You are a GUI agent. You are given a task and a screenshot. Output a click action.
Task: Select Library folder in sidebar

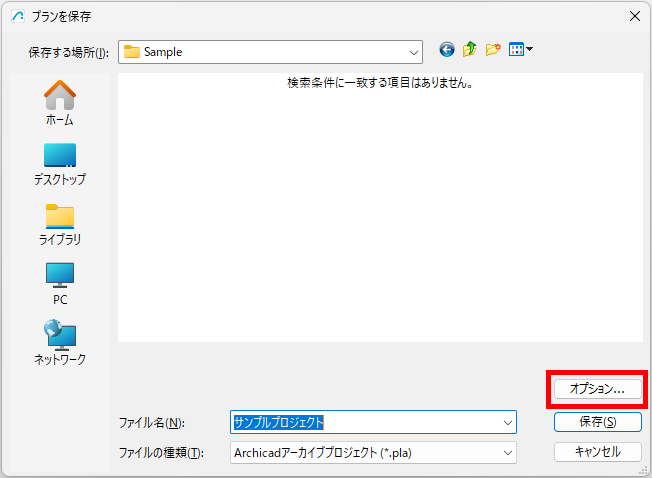[60, 225]
